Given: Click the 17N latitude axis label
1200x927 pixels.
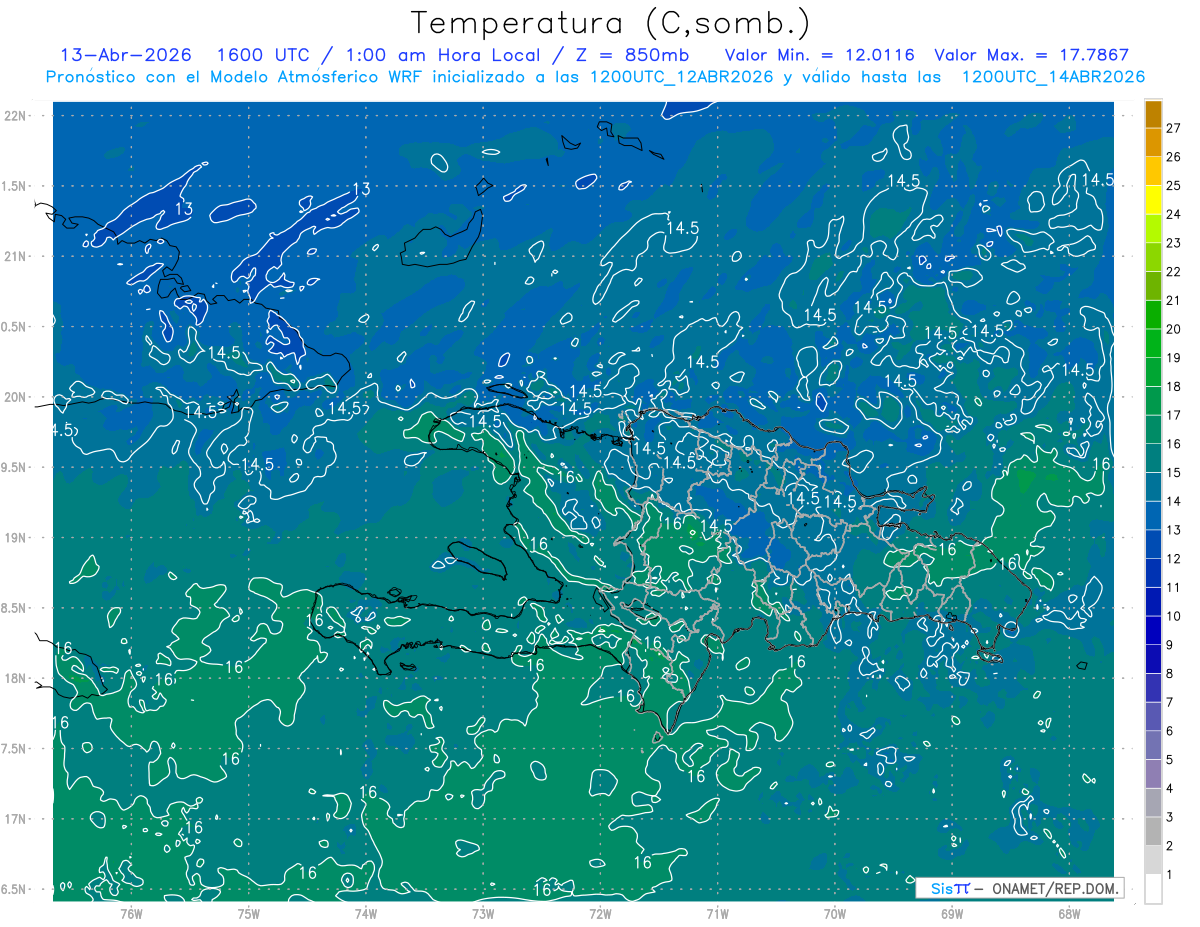Looking at the screenshot, I should coord(17,819).
